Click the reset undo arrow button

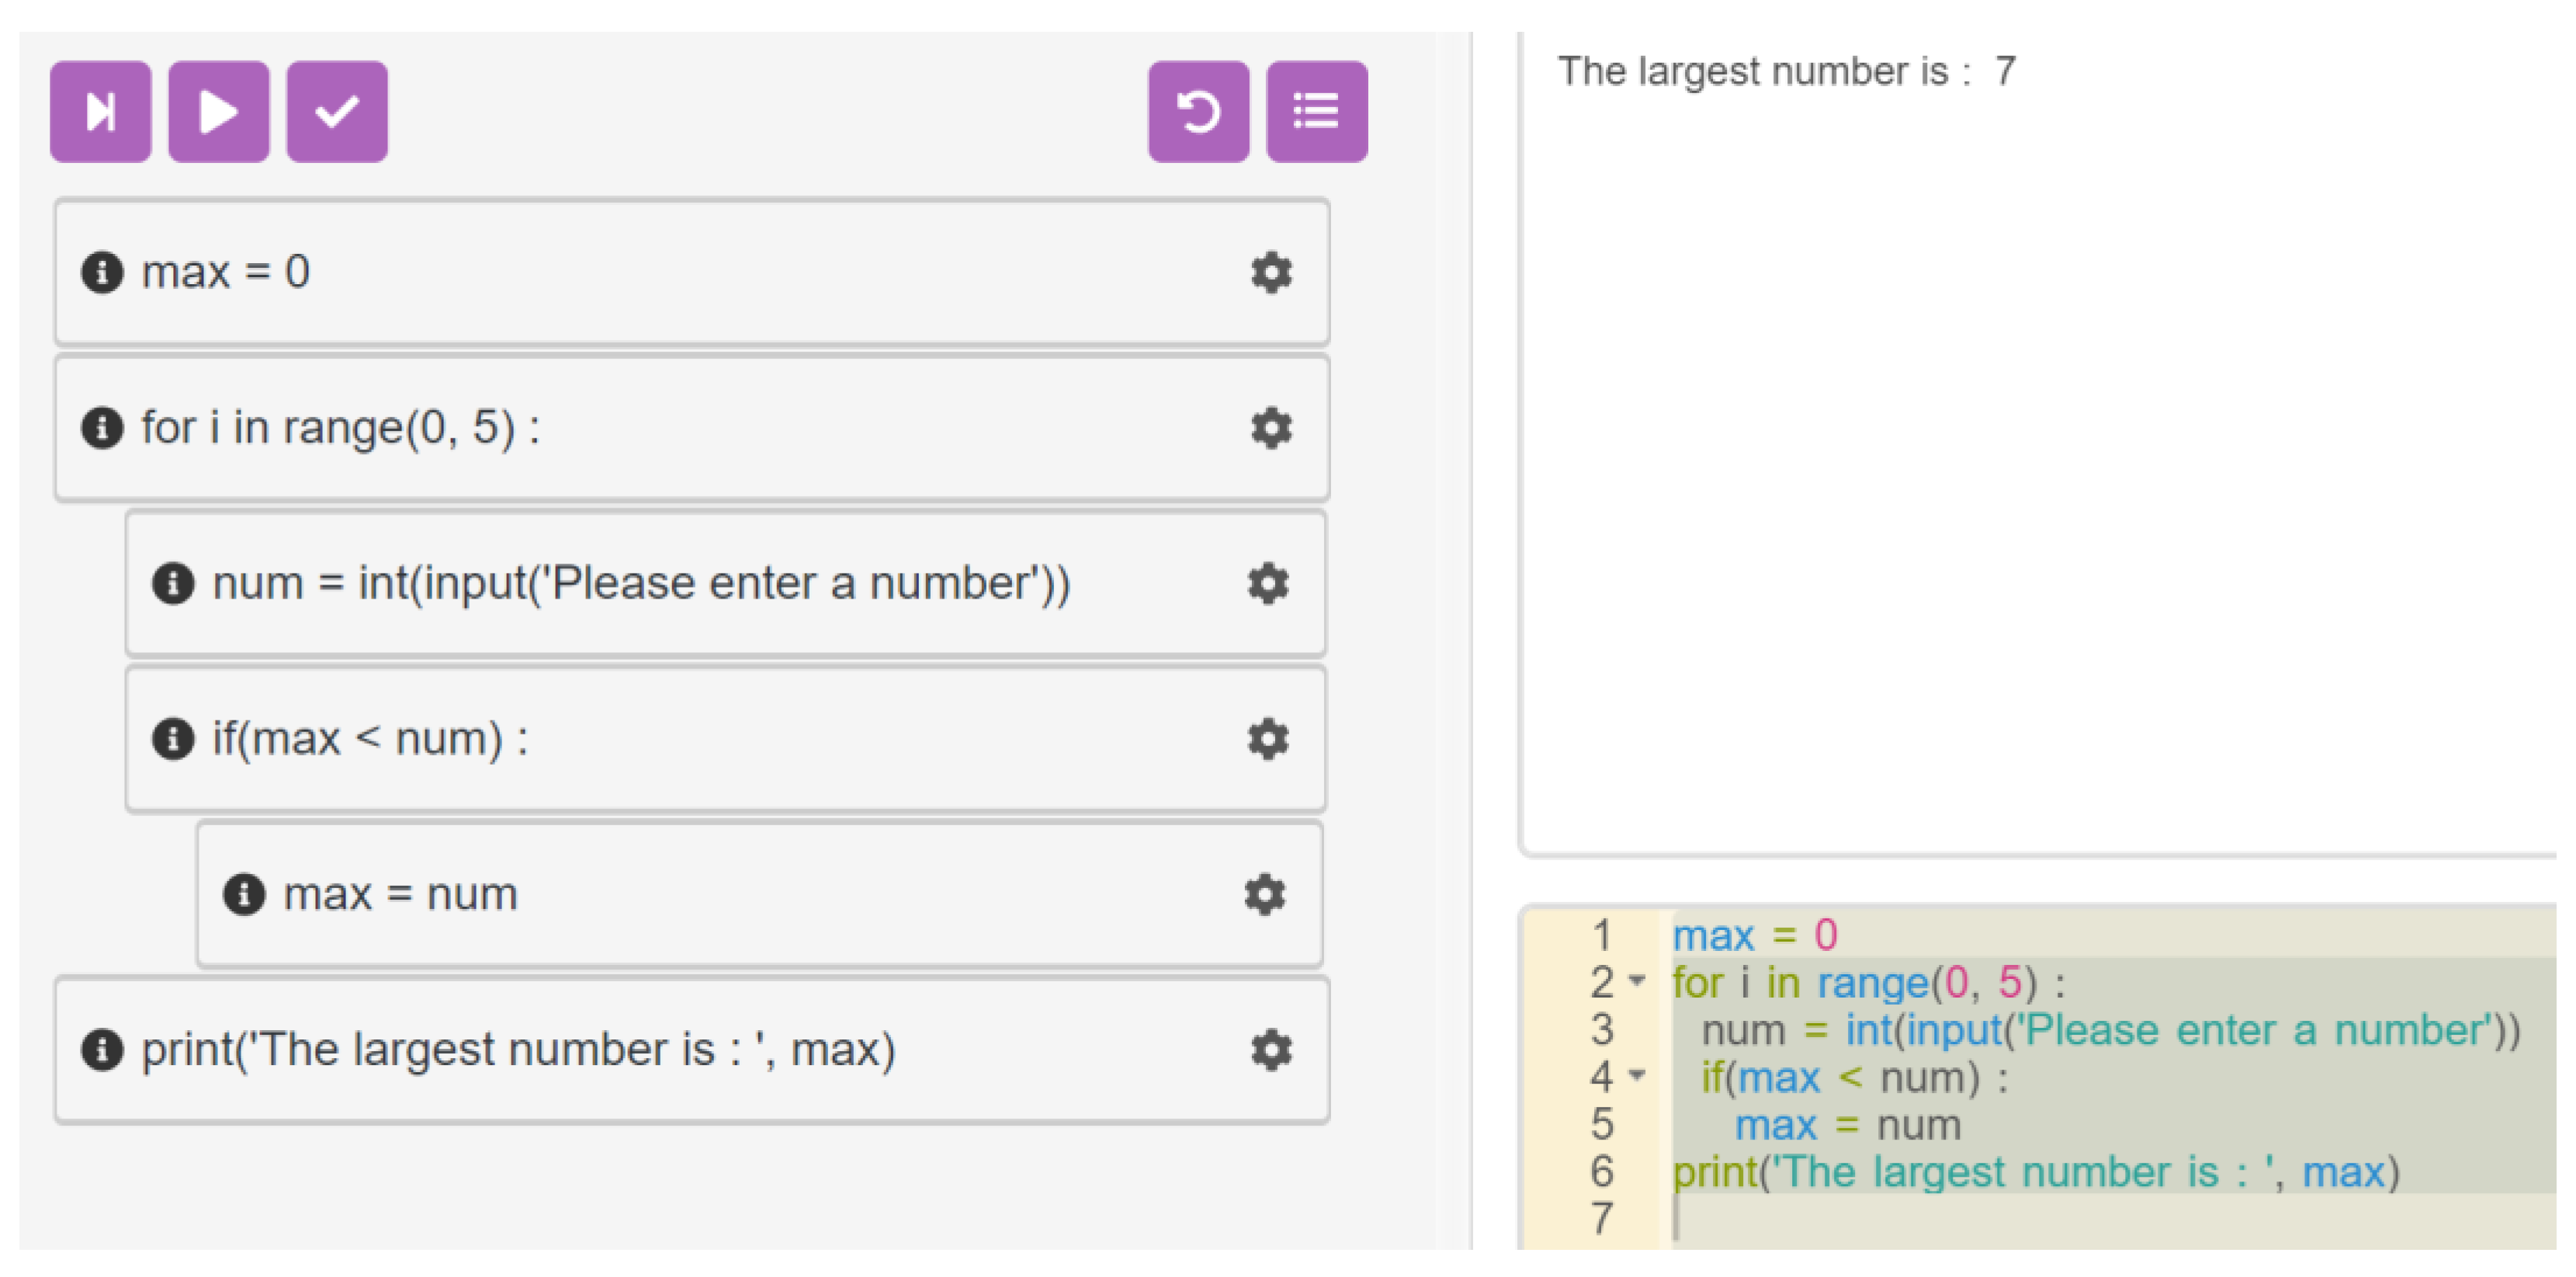(x=1197, y=111)
